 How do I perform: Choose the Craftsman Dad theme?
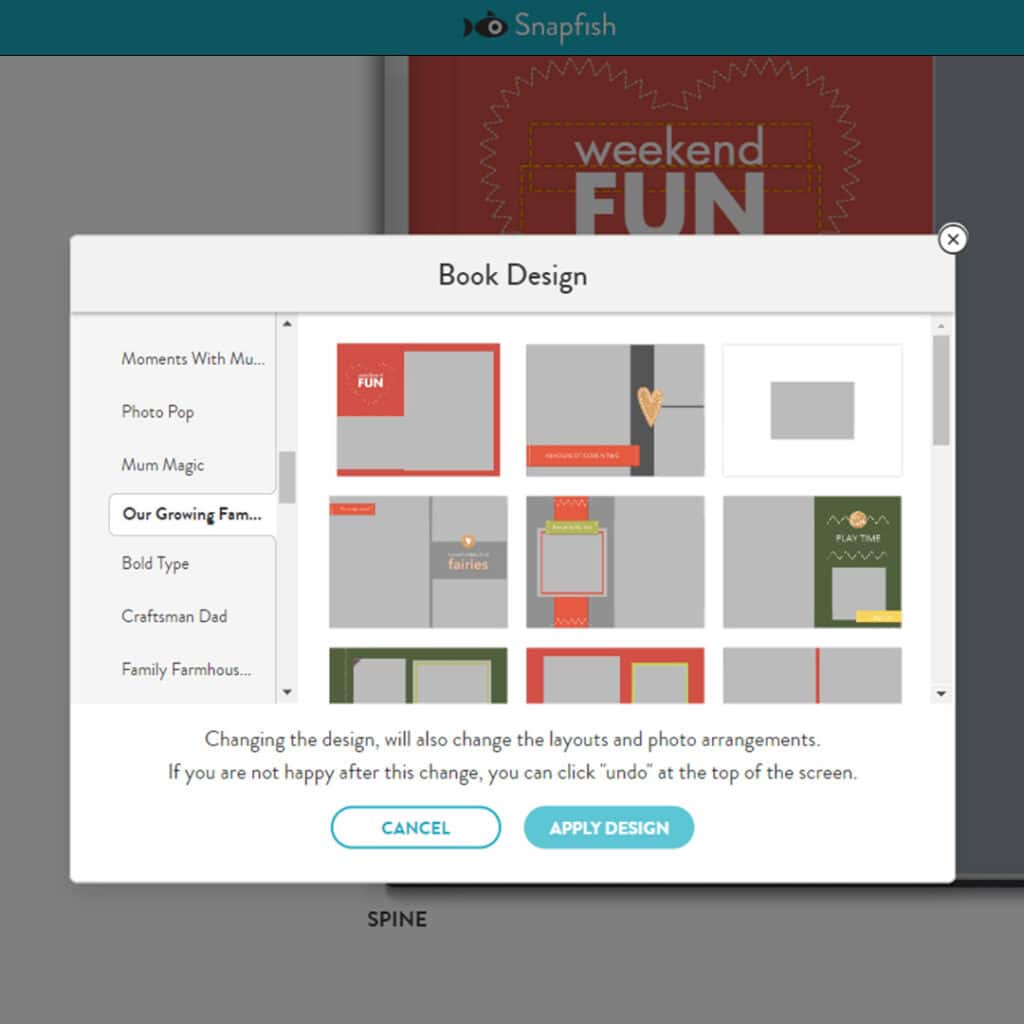tap(174, 616)
